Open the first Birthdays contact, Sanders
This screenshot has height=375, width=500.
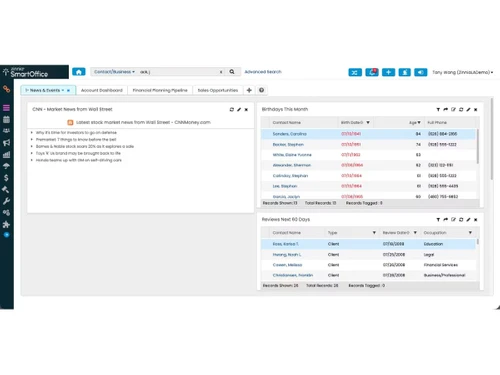[x=290, y=134]
